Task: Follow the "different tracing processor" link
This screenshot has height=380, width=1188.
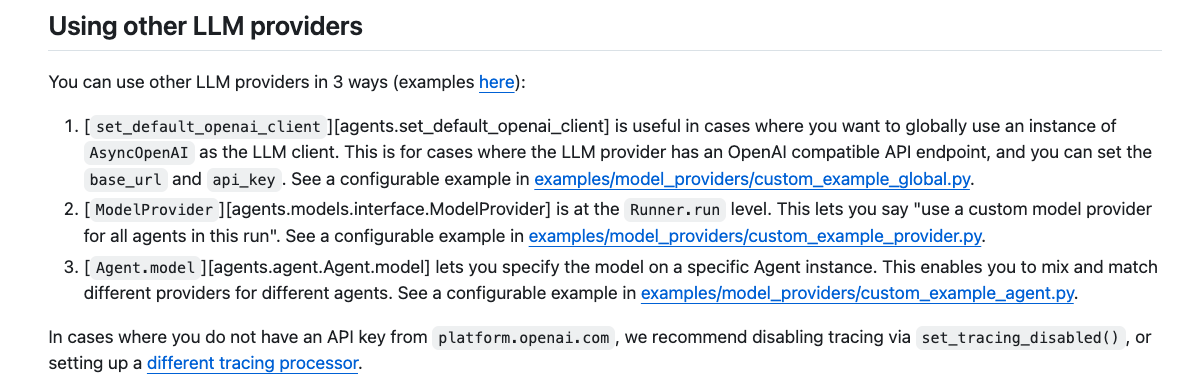Action: pyautogui.click(x=252, y=363)
